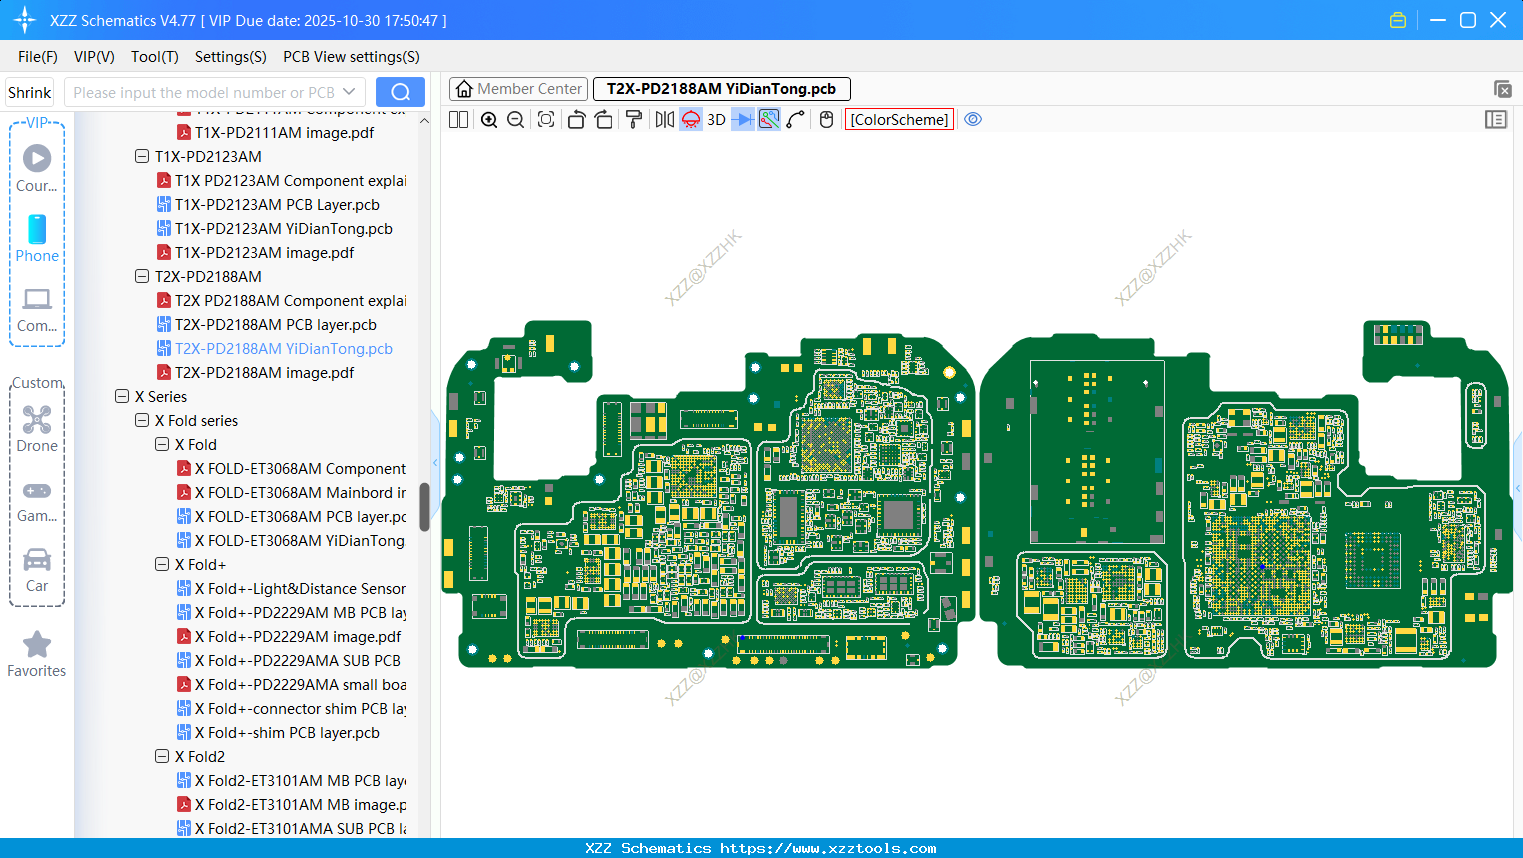Click the Member Center button
Screen dimensions: 1523x858
click(518, 88)
